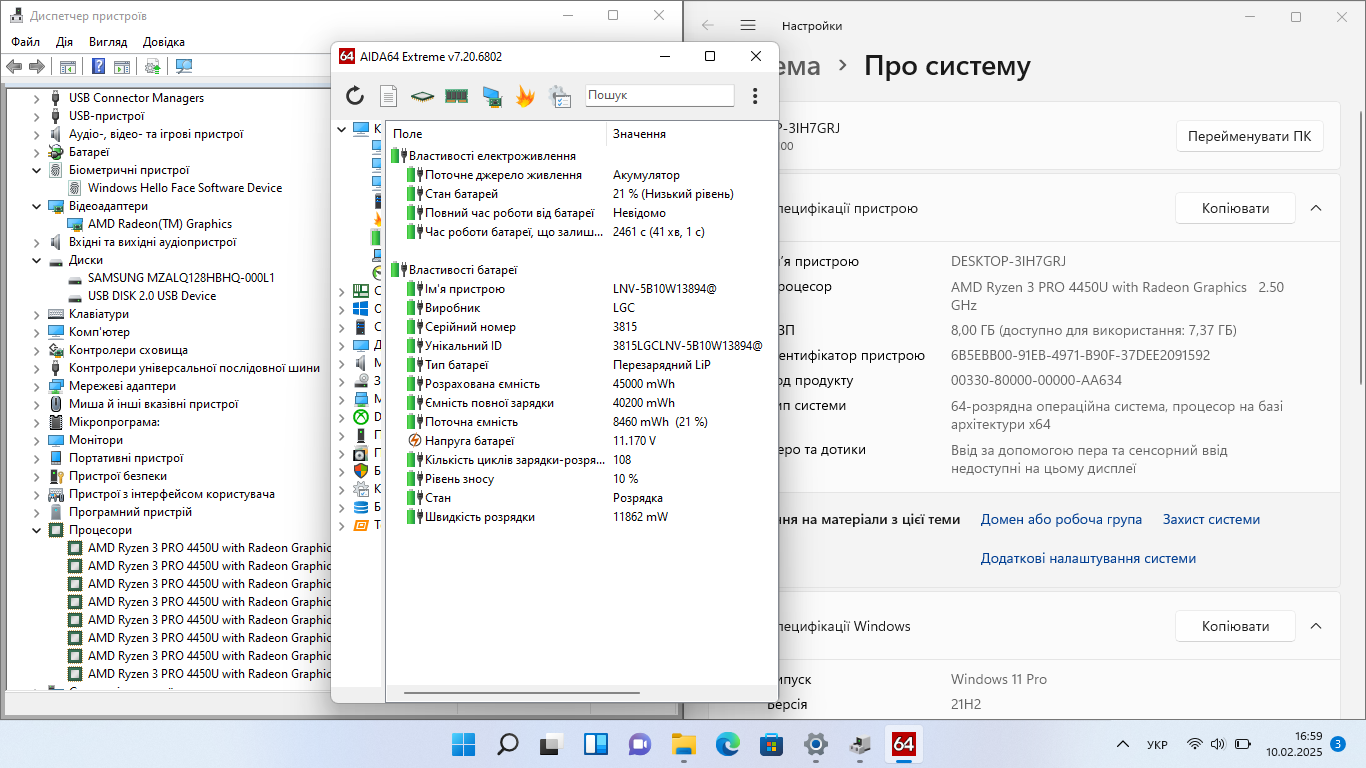
Task: Select the Xbox DirectX icon in AIDA64 tree
Action: (361, 417)
